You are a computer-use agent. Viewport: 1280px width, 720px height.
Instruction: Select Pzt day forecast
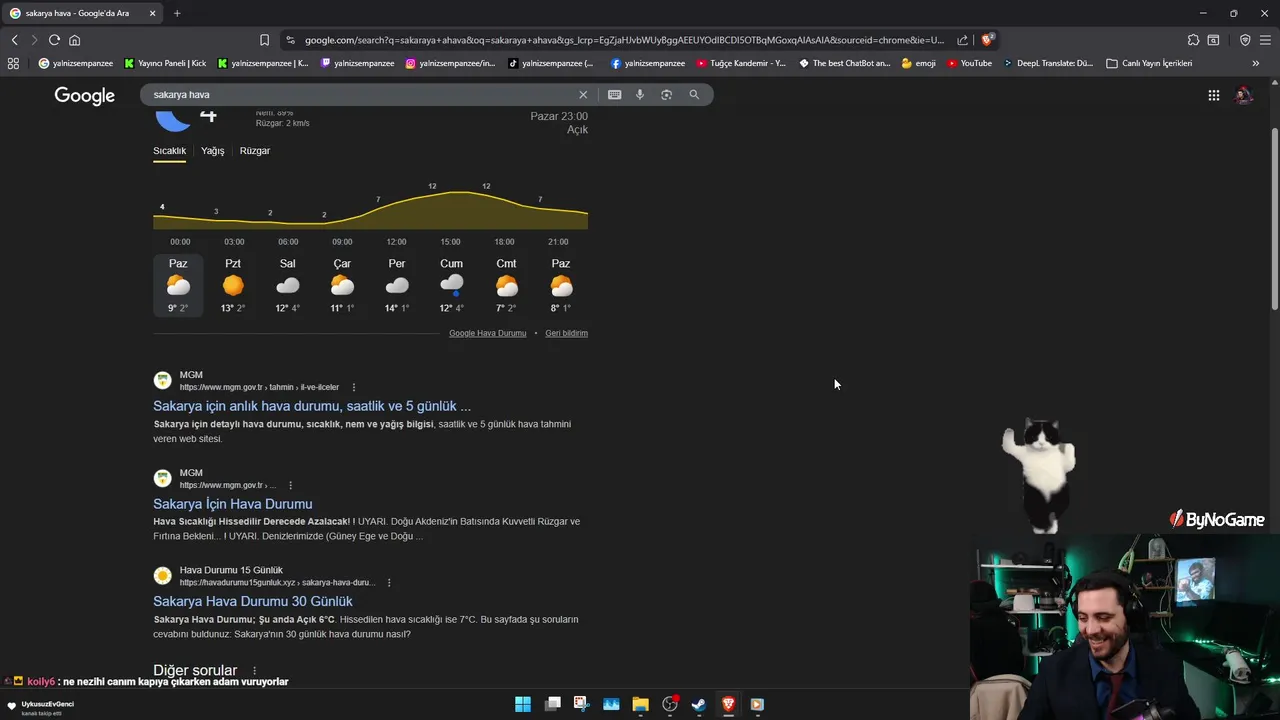click(233, 286)
